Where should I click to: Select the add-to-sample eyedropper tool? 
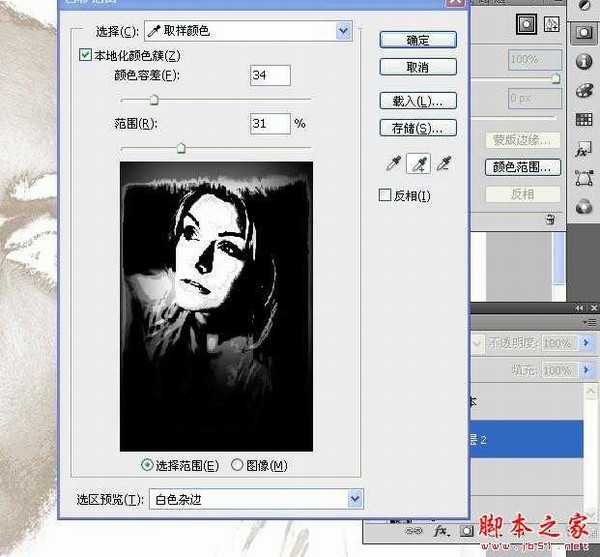(419, 164)
